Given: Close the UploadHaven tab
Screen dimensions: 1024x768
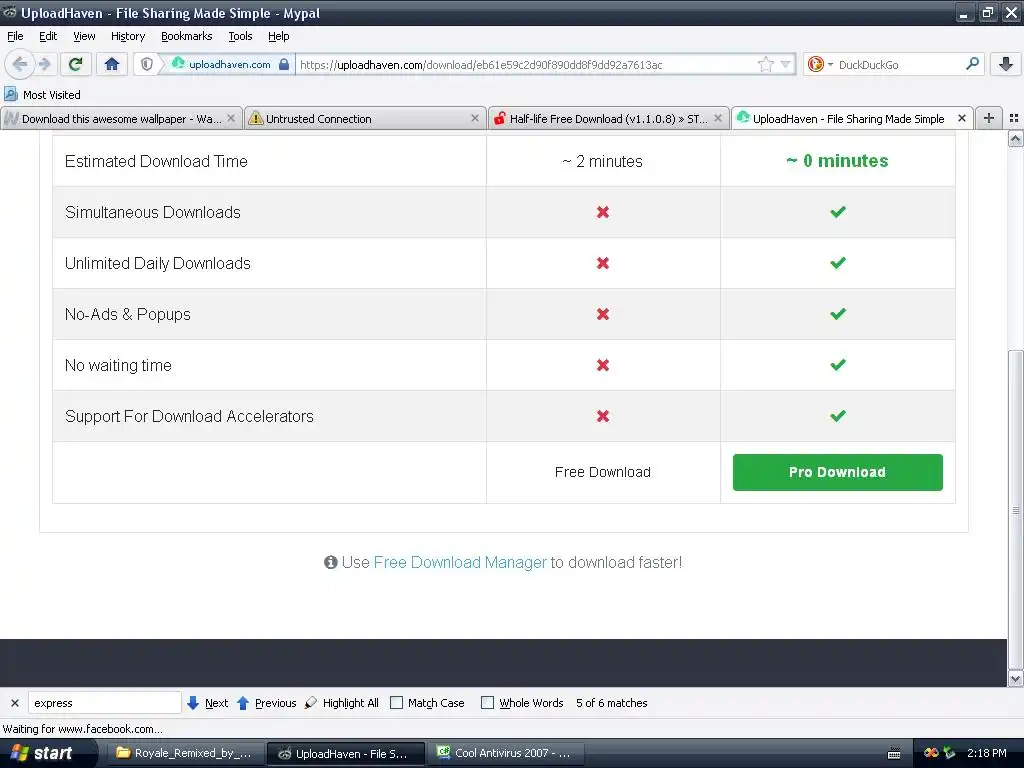Looking at the screenshot, I should tap(962, 118).
